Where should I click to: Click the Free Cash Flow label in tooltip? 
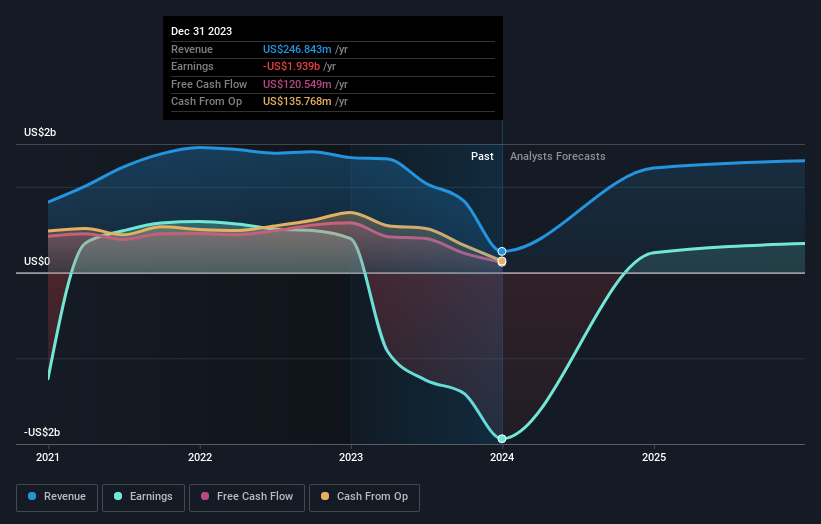click(x=209, y=84)
